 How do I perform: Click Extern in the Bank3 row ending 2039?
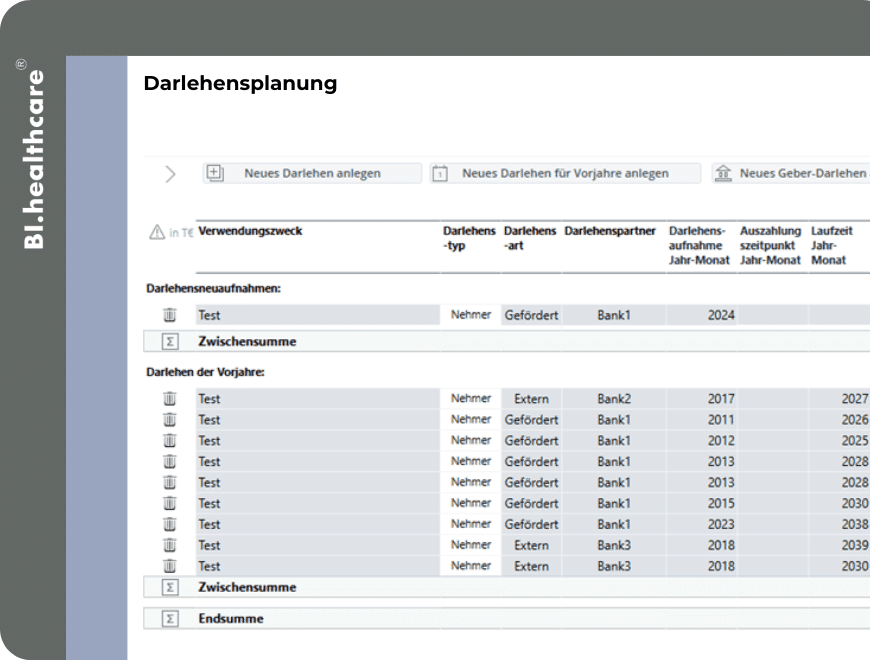[x=531, y=546]
